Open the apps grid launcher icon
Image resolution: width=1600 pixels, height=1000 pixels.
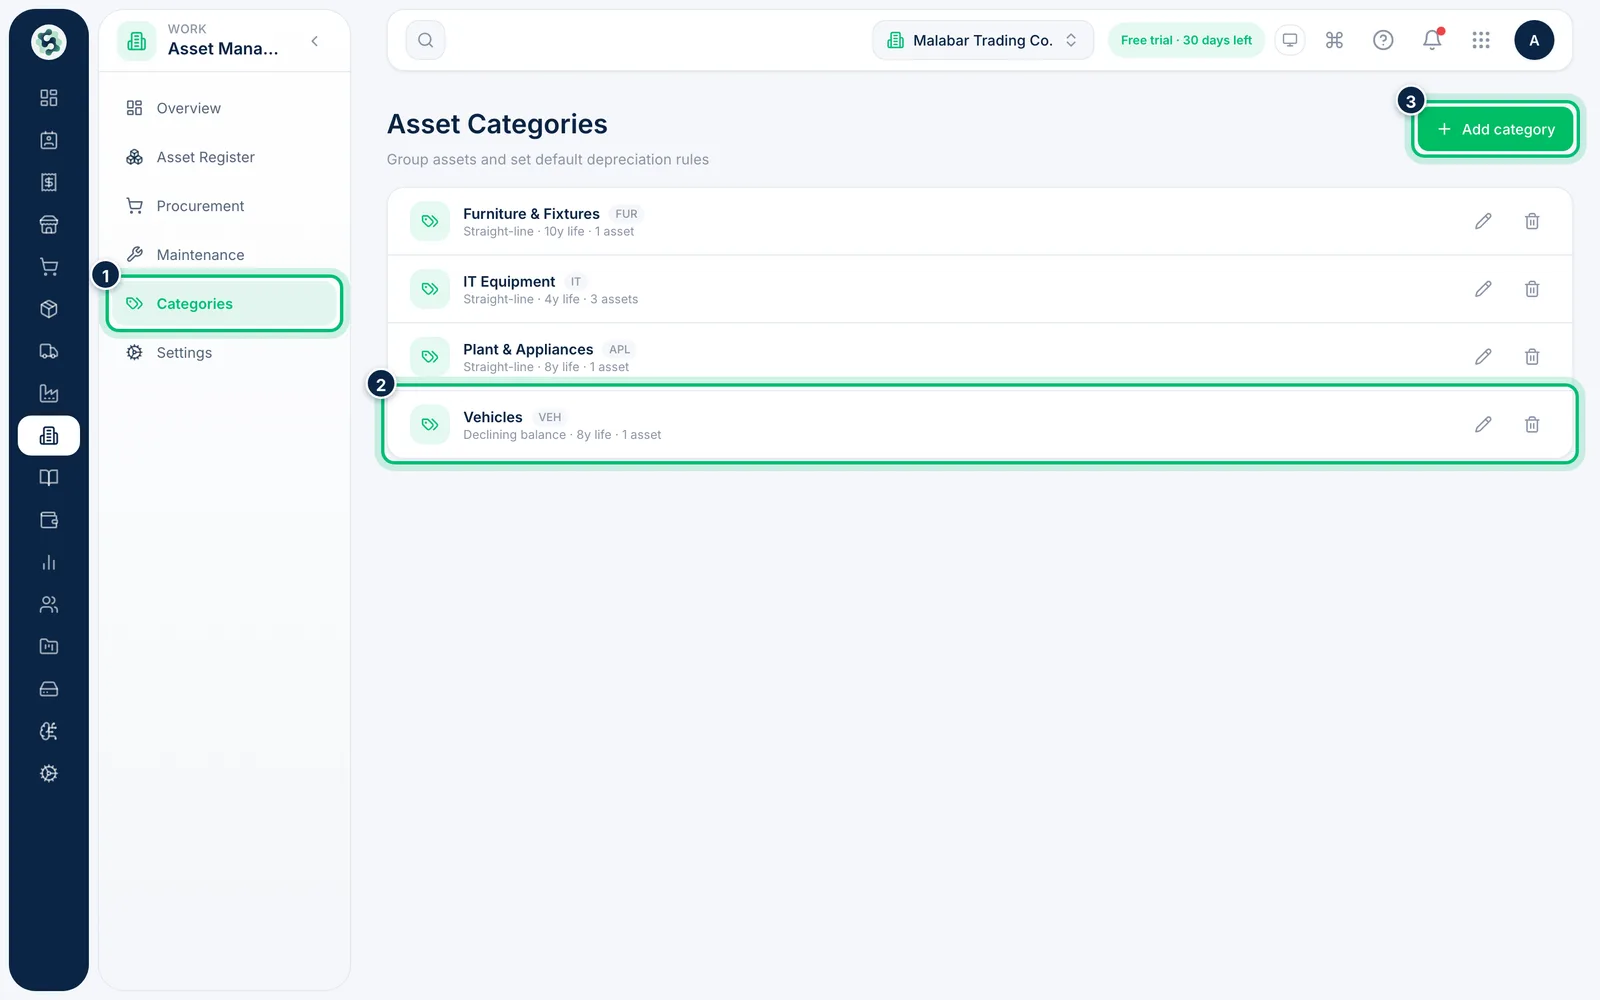tap(1481, 40)
